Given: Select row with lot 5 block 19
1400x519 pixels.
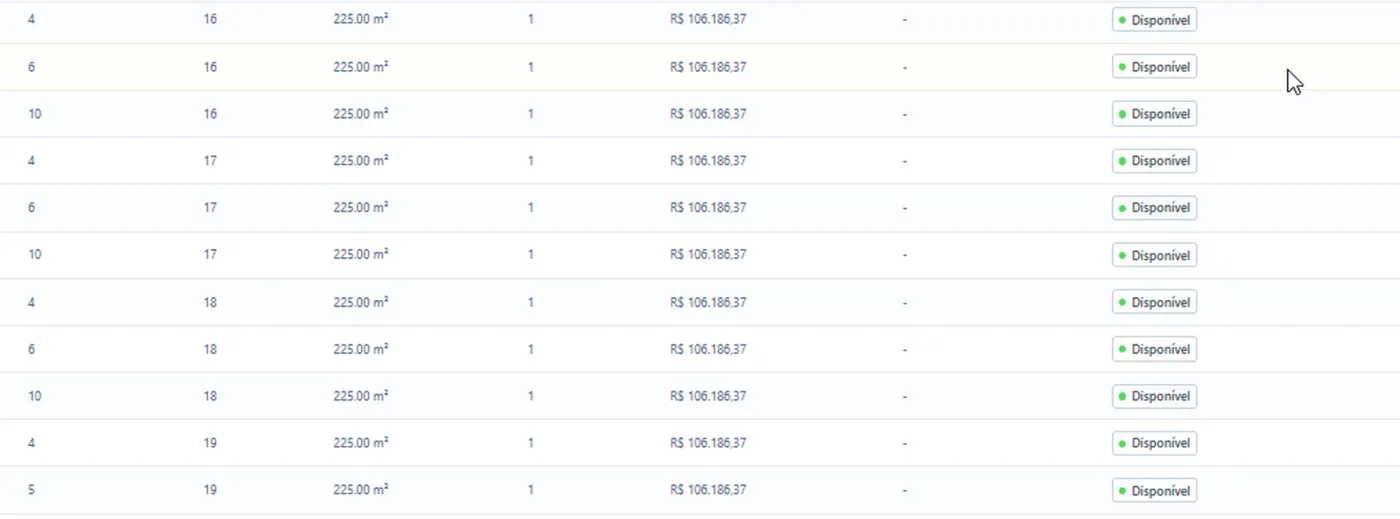Looking at the screenshot, I should (x=700, y=490).
